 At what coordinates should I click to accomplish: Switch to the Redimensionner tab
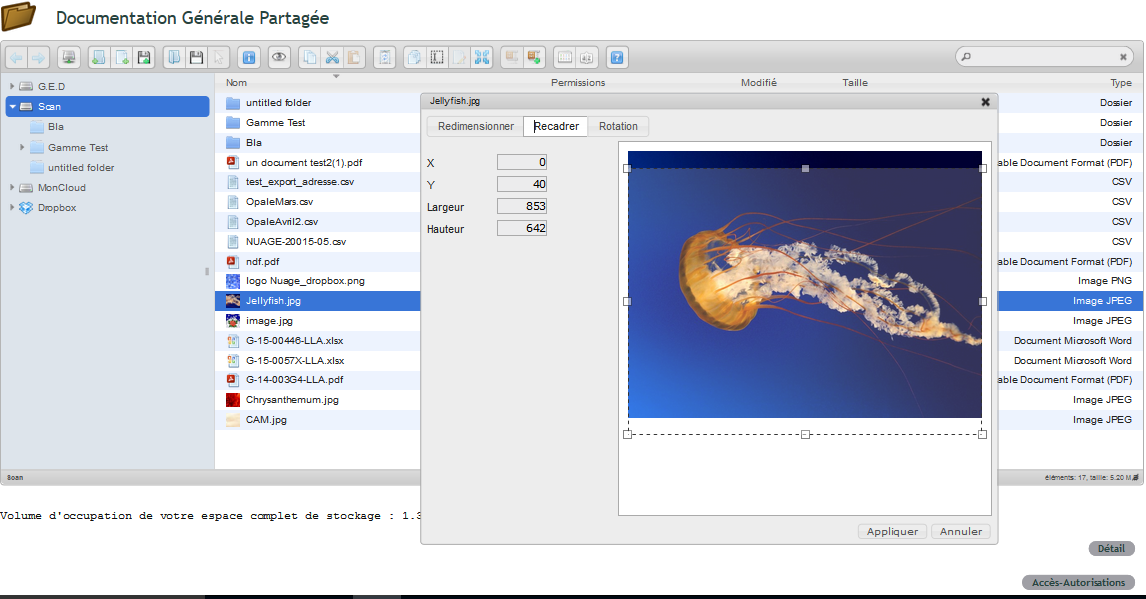click(x=475, y=126)
